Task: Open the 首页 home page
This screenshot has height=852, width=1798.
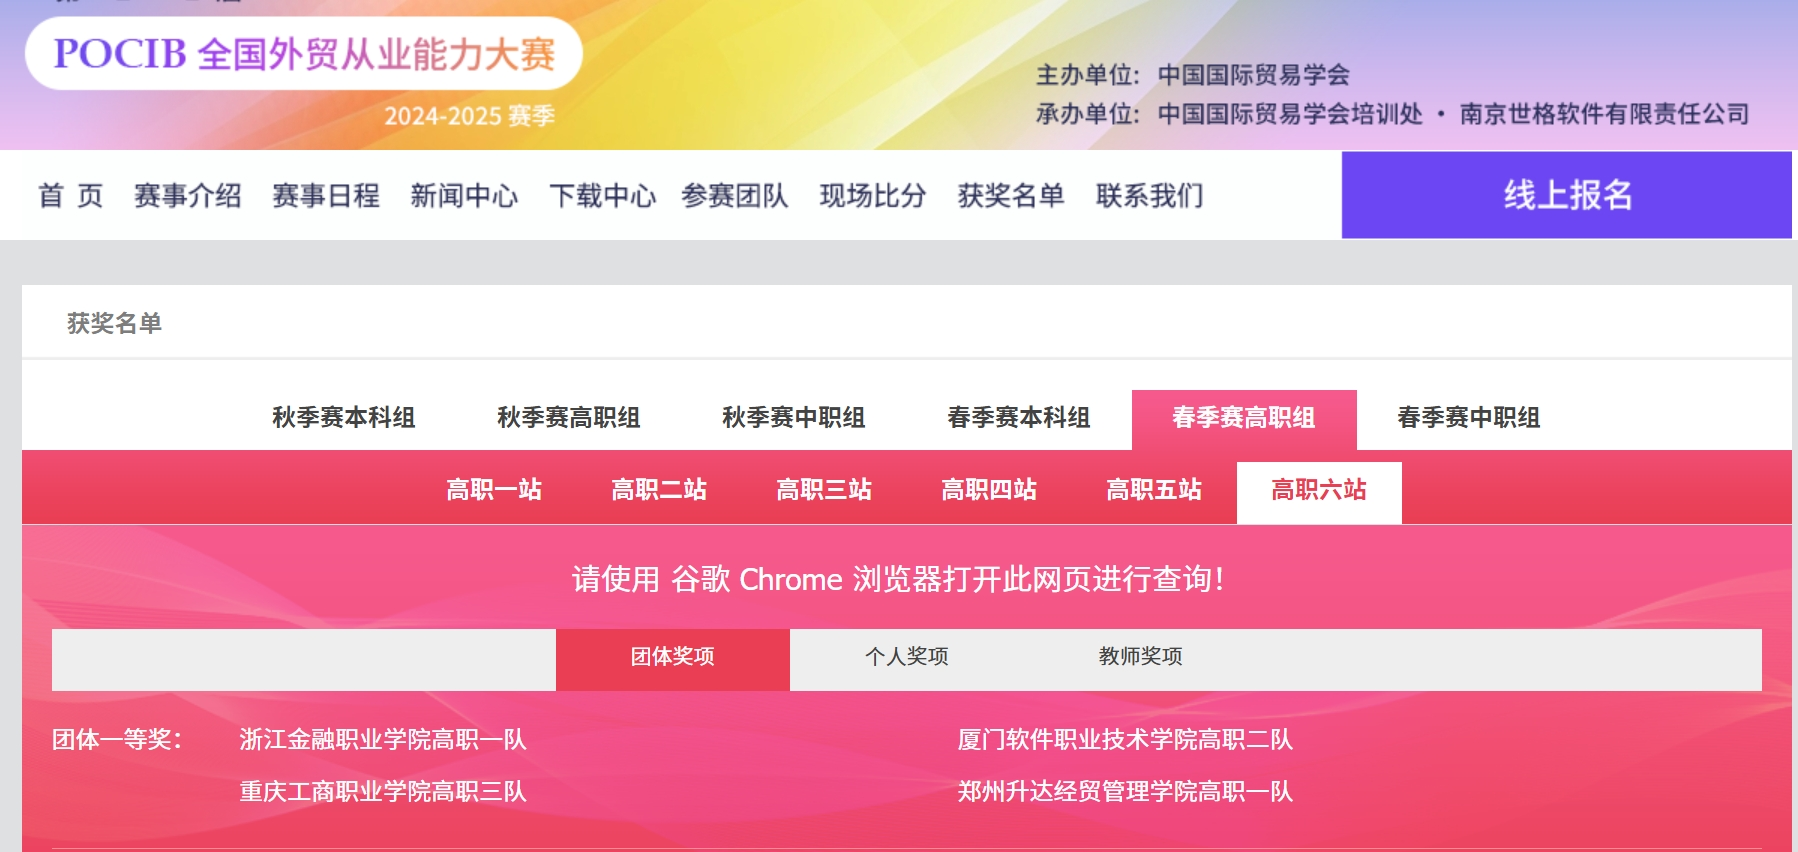Action: [70, 196]
